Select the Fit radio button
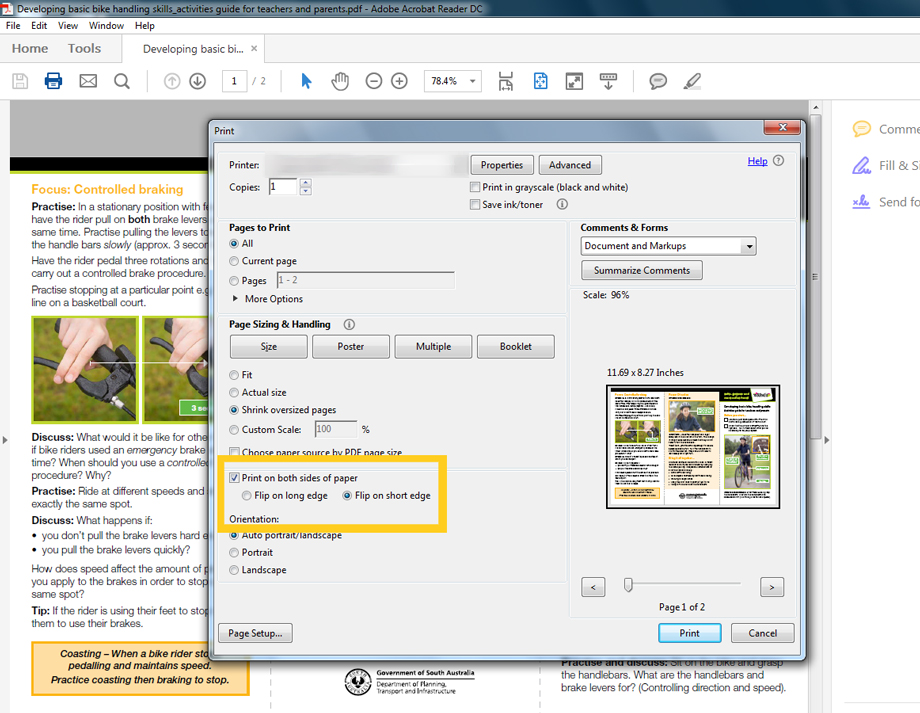Screen dimensions: 920x713 pyautogui.click(x=234, y=375)
